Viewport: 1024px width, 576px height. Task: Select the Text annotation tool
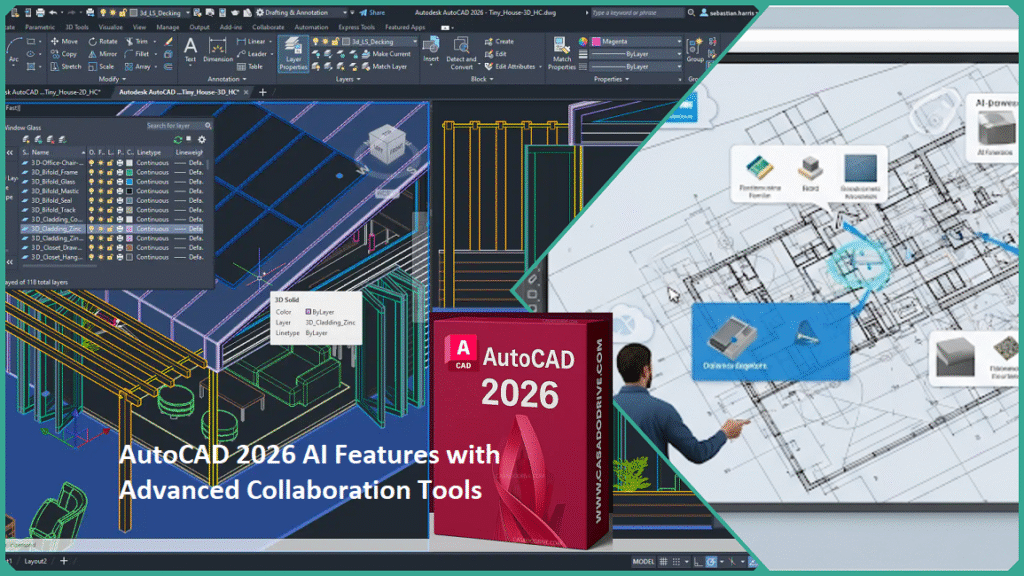tap(190, 50)
